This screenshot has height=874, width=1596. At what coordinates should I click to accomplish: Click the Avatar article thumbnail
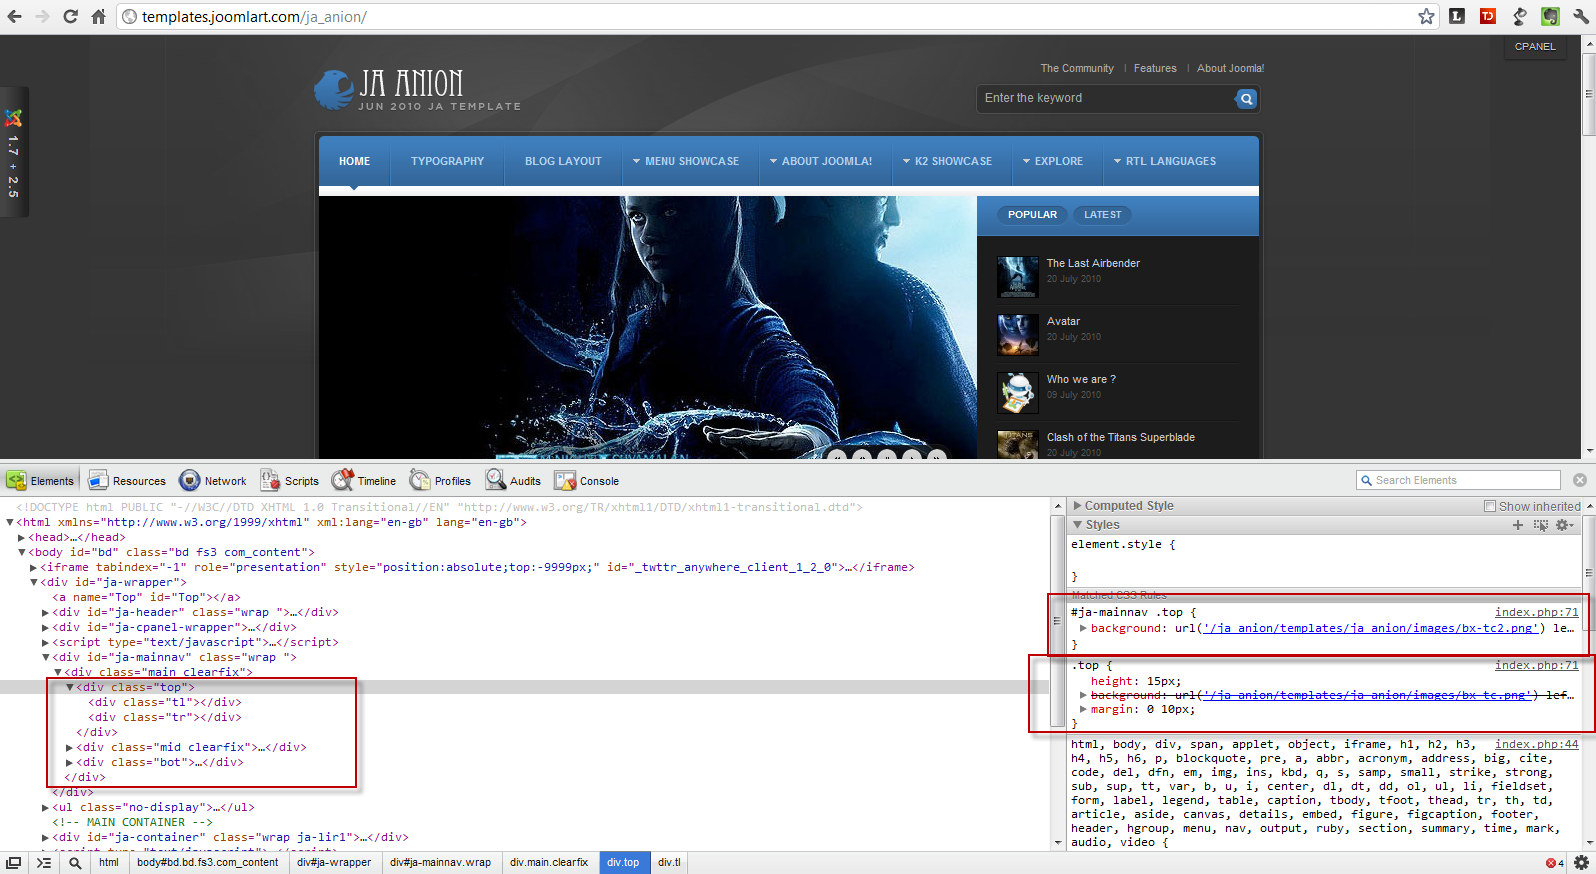[x=1017, y=335]
